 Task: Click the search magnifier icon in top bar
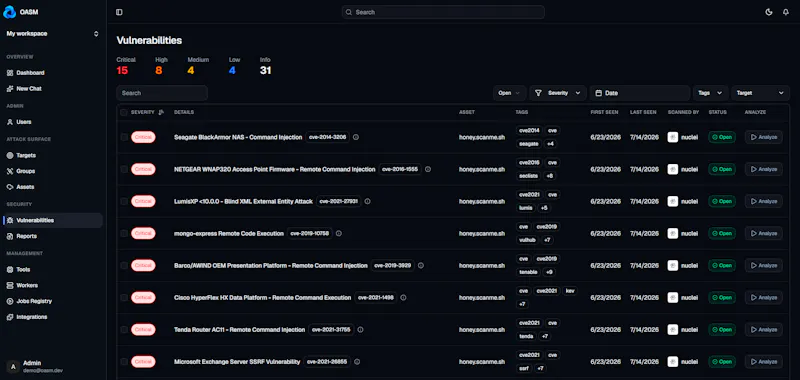(x=349, y=12)
